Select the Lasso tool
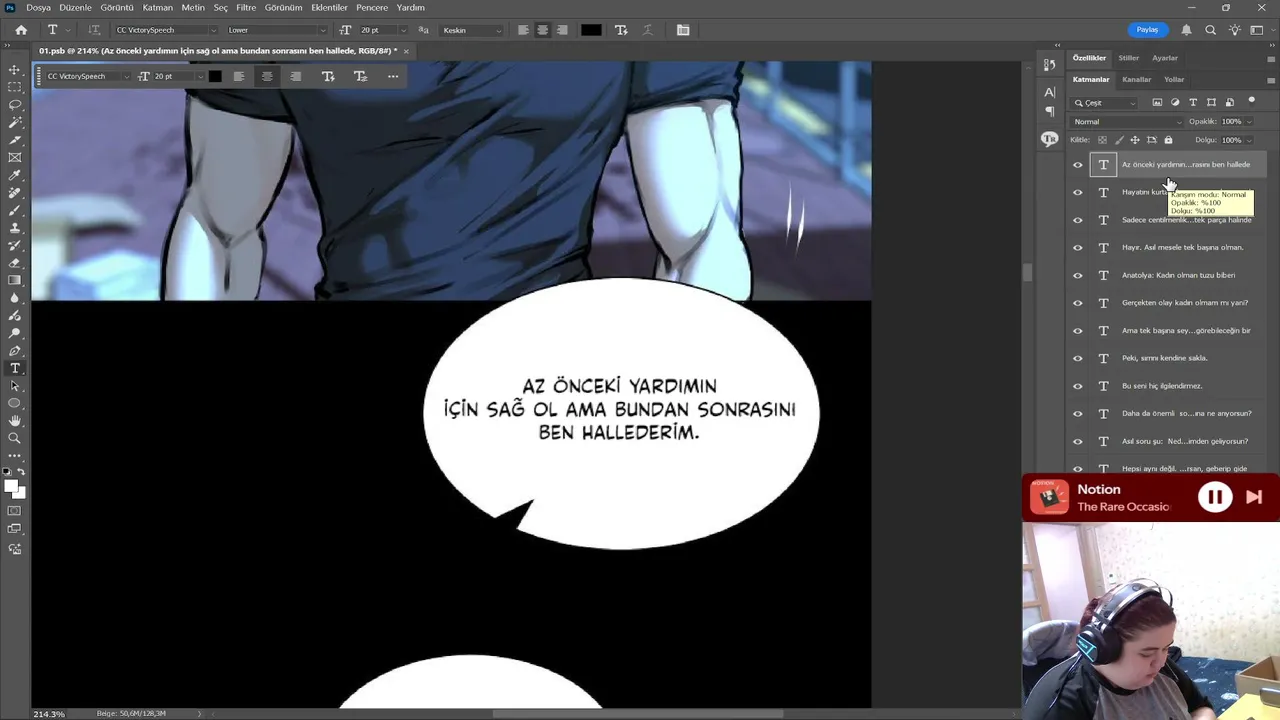 point(14,105)
